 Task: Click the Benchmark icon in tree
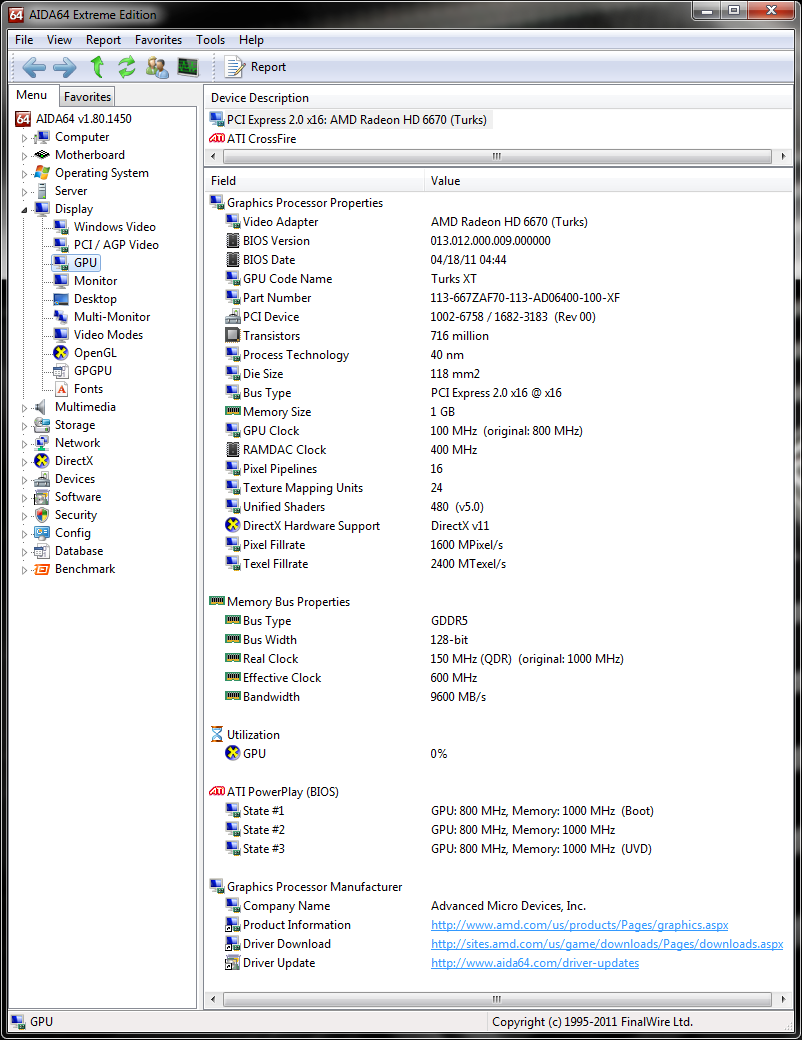click(x=42, y=569)
